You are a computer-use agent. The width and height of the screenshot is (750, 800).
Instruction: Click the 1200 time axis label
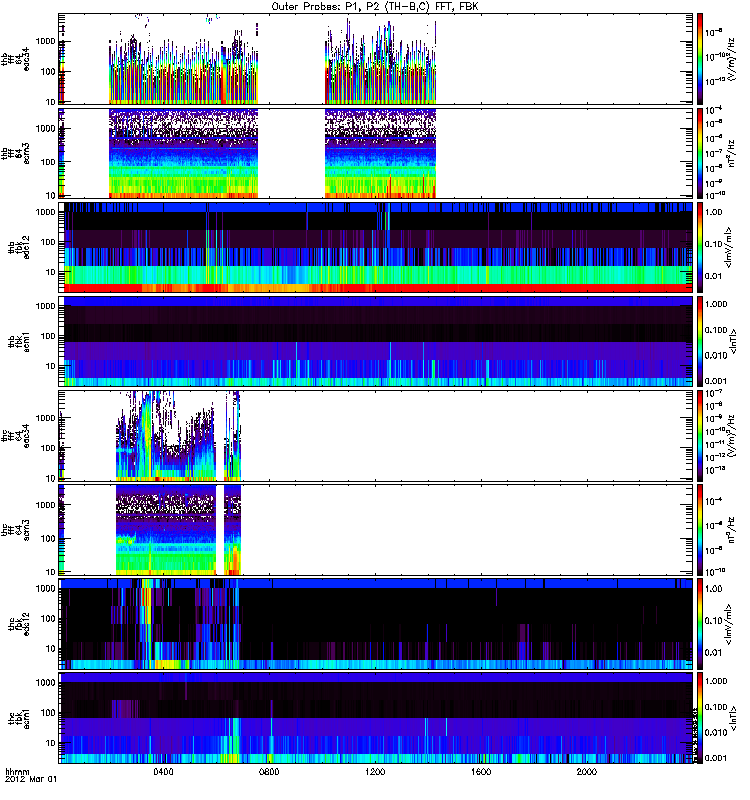point(376,772)
